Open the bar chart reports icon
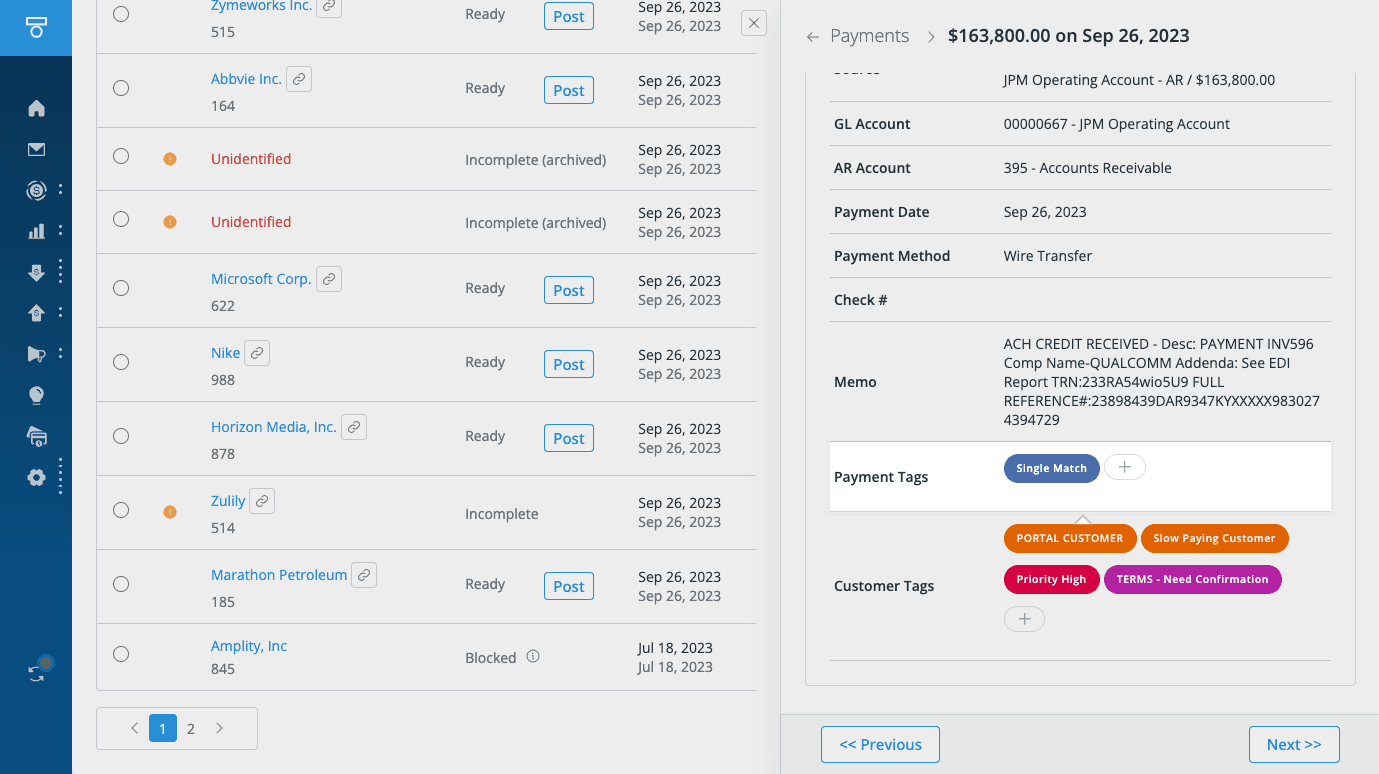The image size is (1379, 774). (x=36, y=231)
